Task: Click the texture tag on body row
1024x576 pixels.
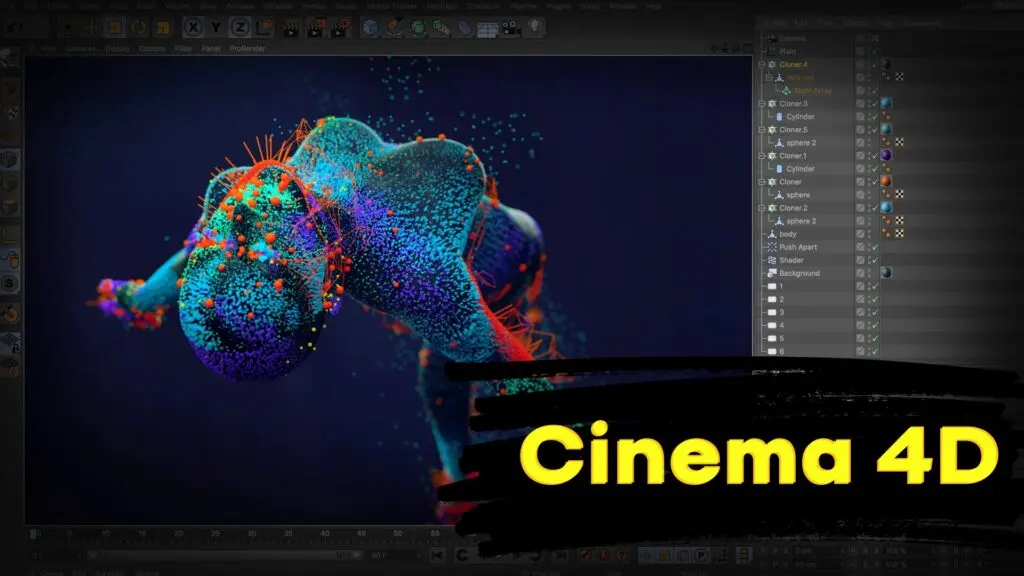Action: [899, 233]
